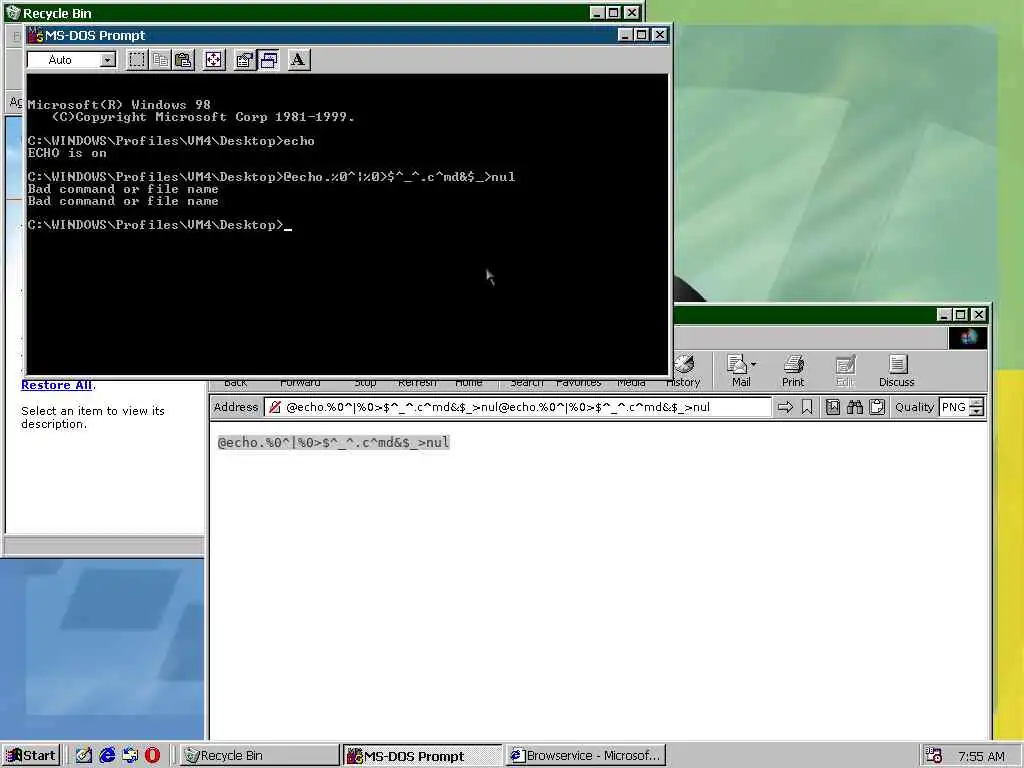Open the Start menu
Viewport: 1024px width, 768px height.
click(x=31, y=756)
